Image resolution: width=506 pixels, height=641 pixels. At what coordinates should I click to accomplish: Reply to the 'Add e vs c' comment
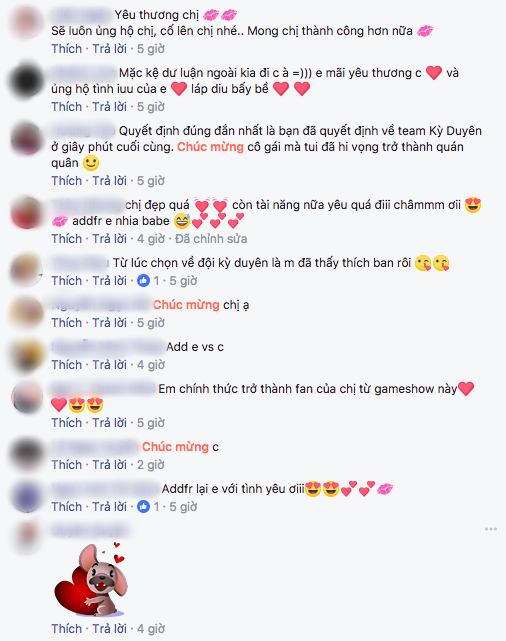110,364
